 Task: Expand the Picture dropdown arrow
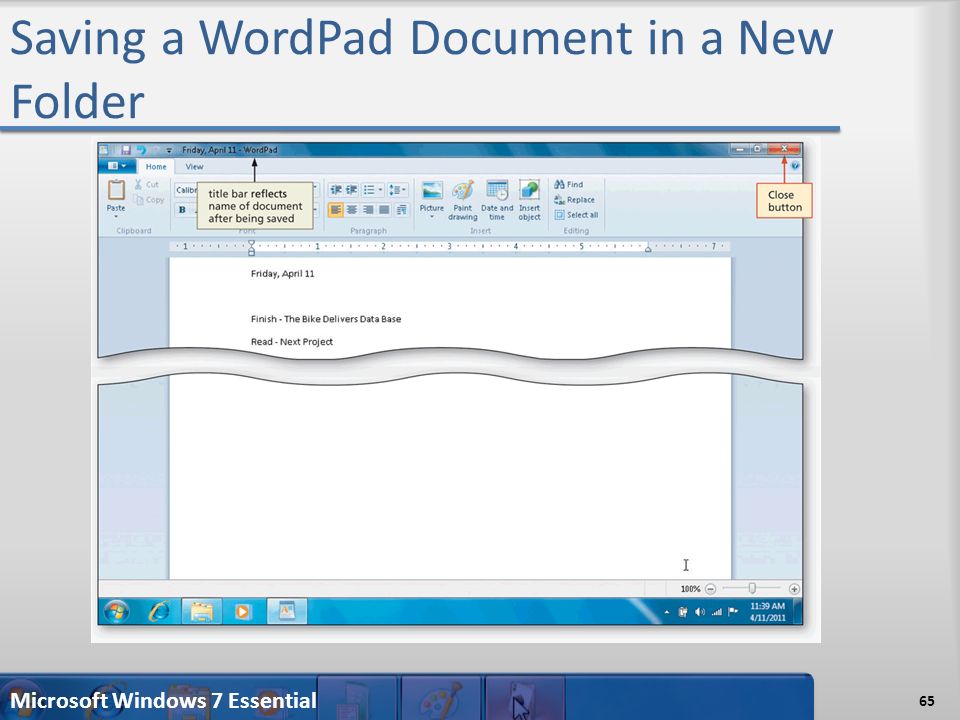coord(432,217)
